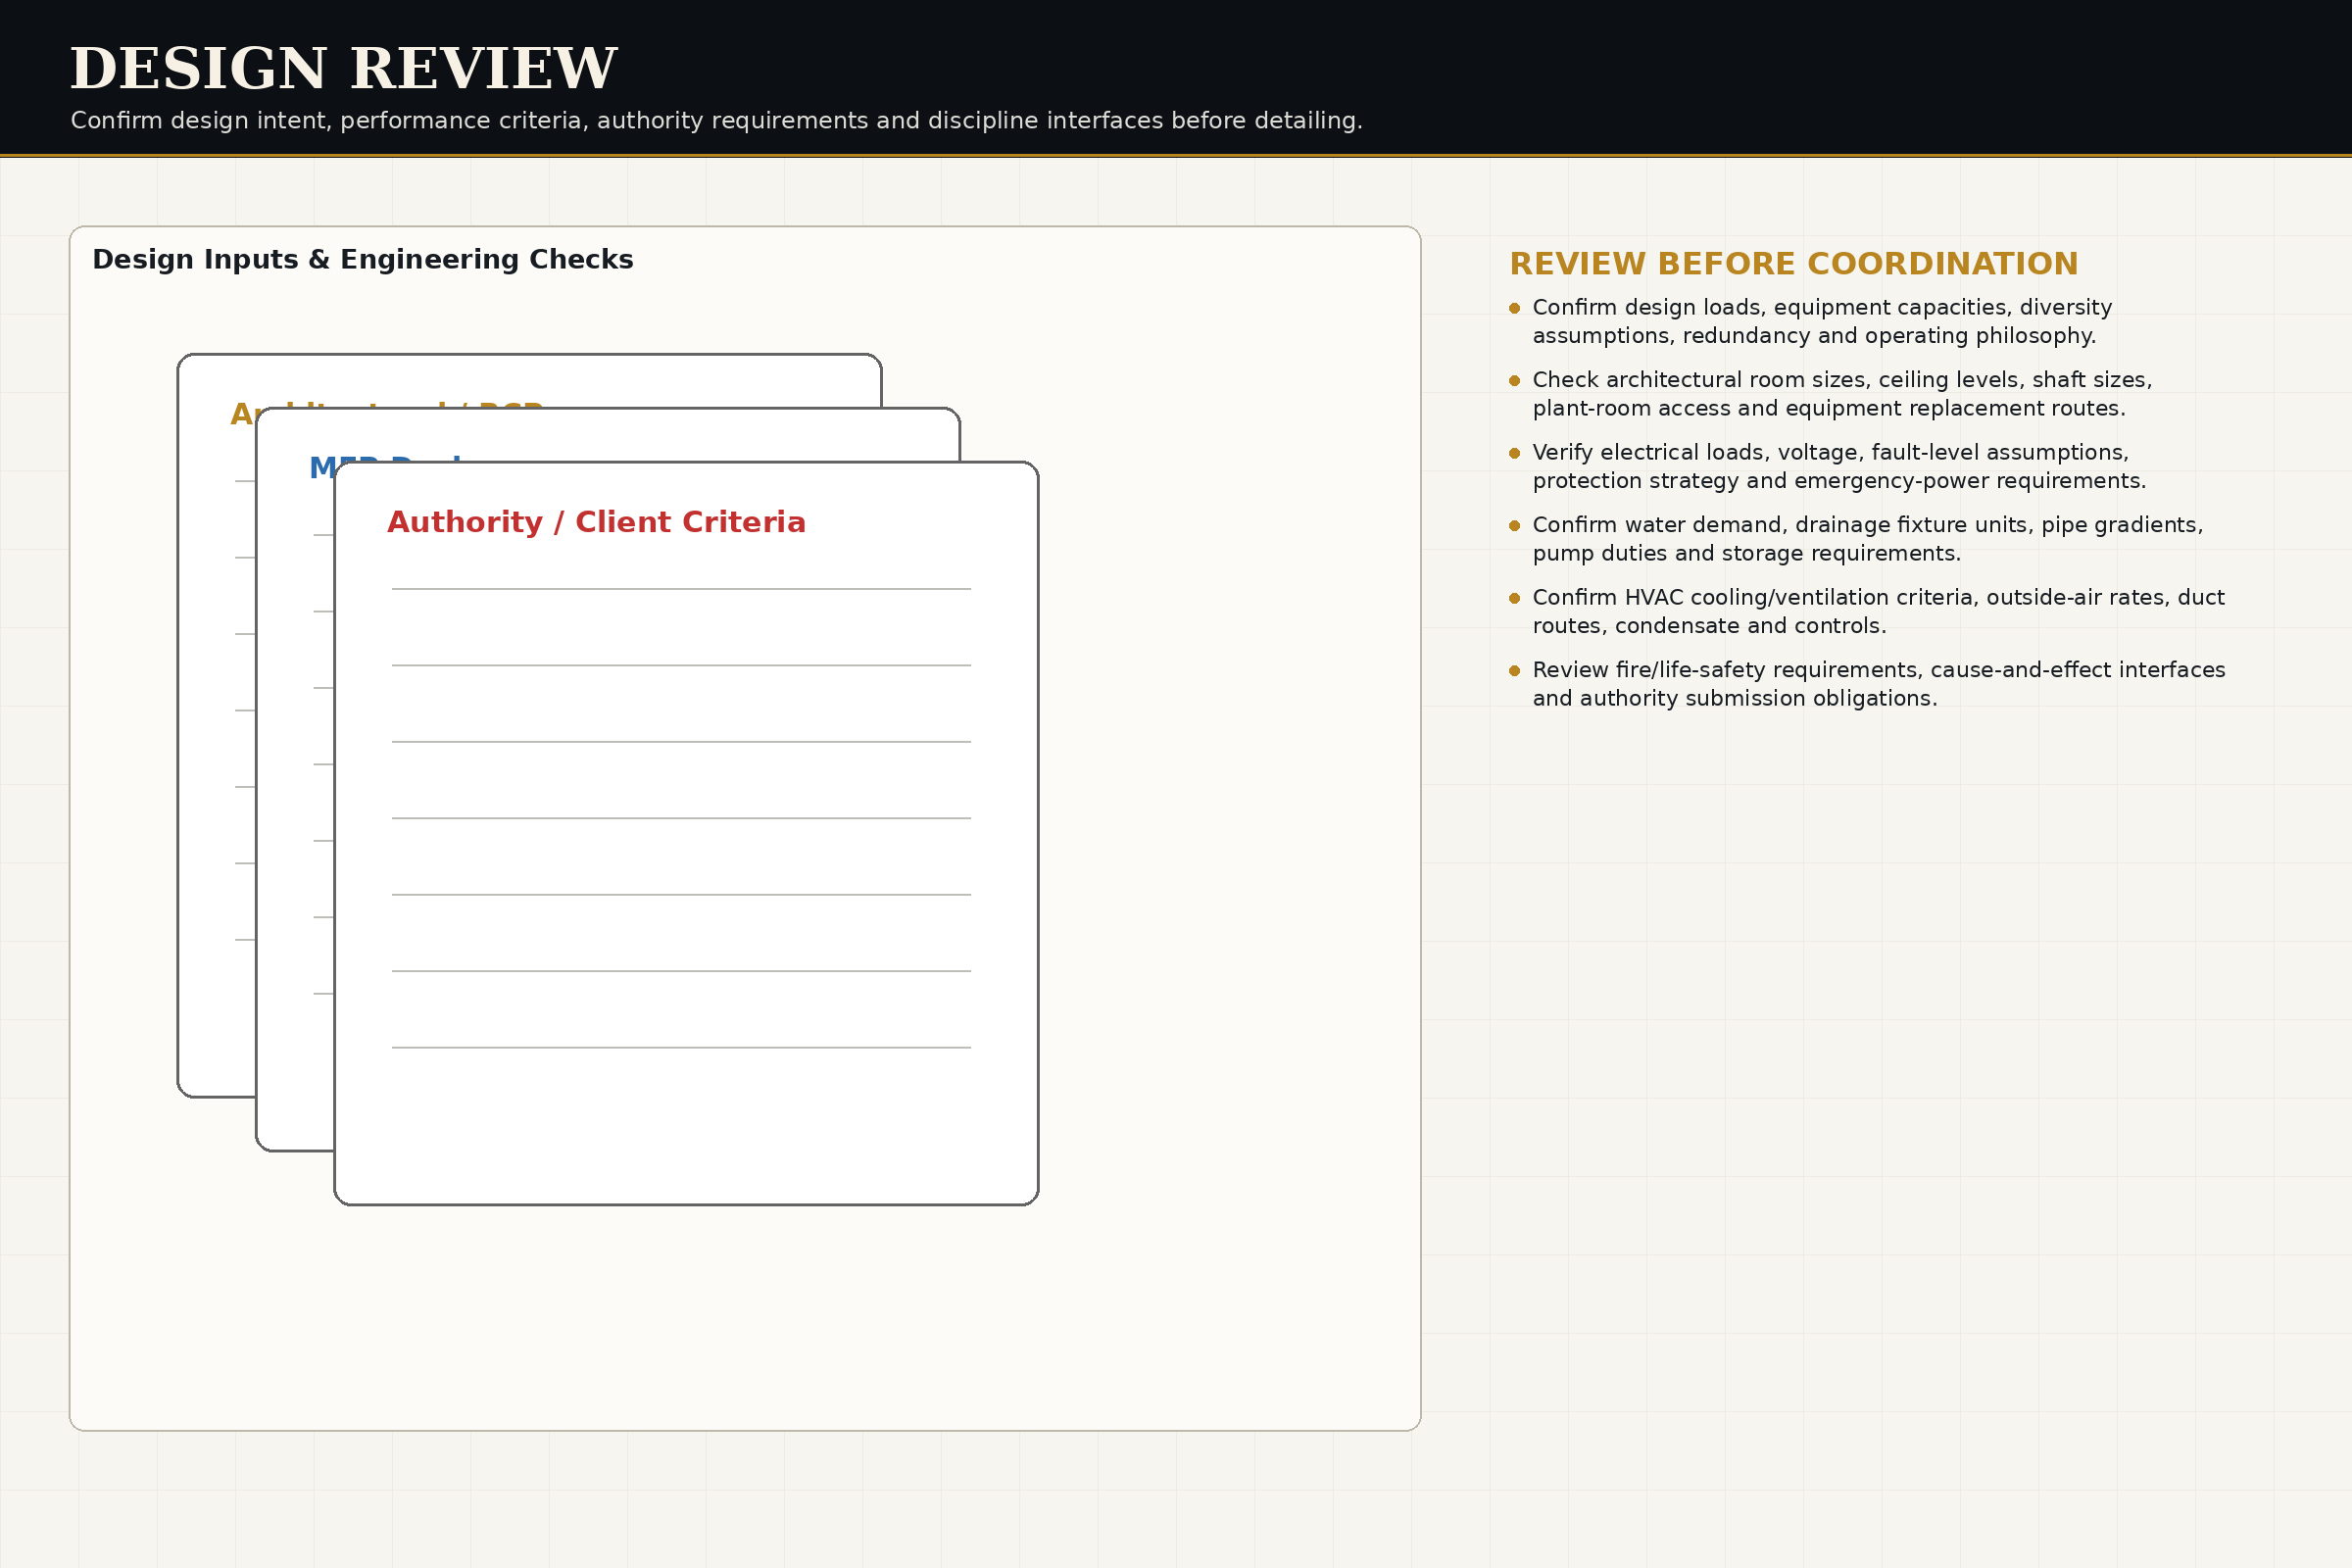Click the header subtitle about design intent
Screen dimensions: 2352x1568
tap(716, 121)
